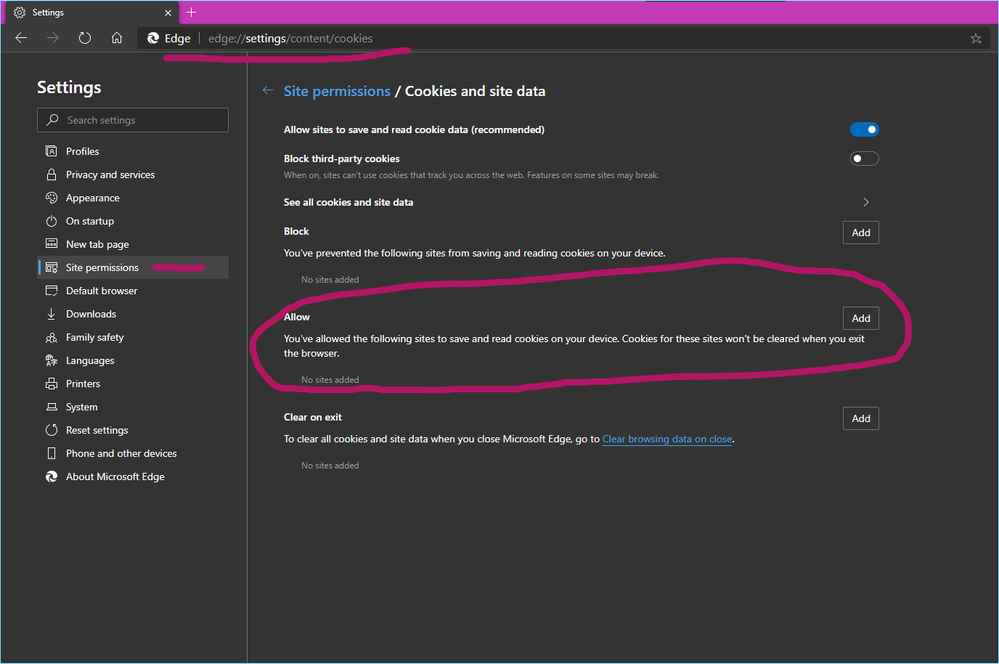
Task: Select Site permissions in sidebar
Action: click(133, 268)
